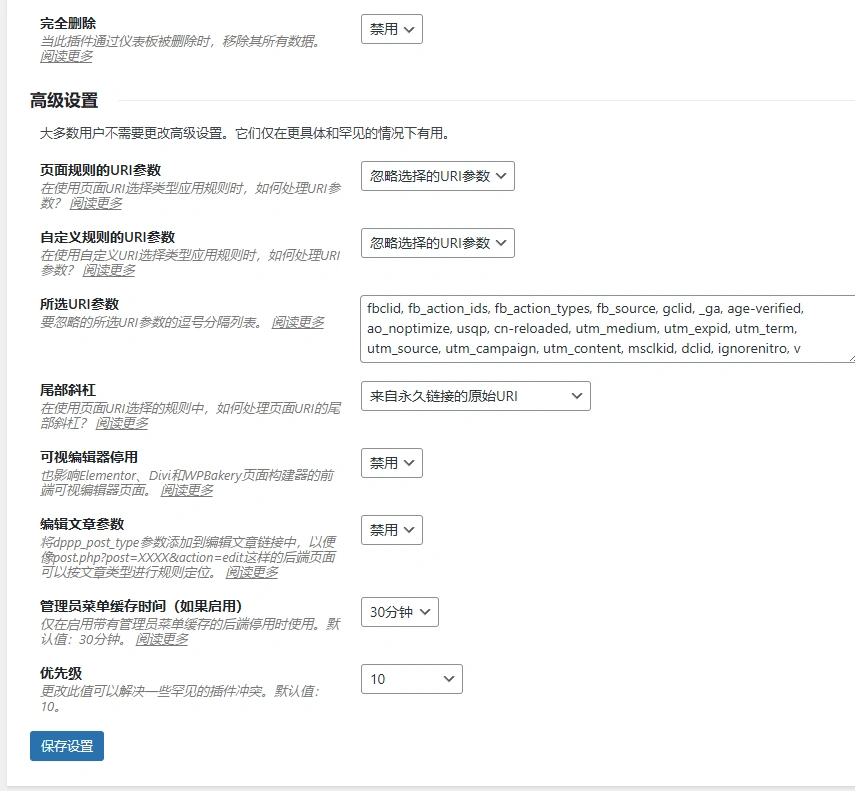Open the 可视编辑器停用 dropdown
Viewport: 855px width, 791px height.
coord(391,463)
